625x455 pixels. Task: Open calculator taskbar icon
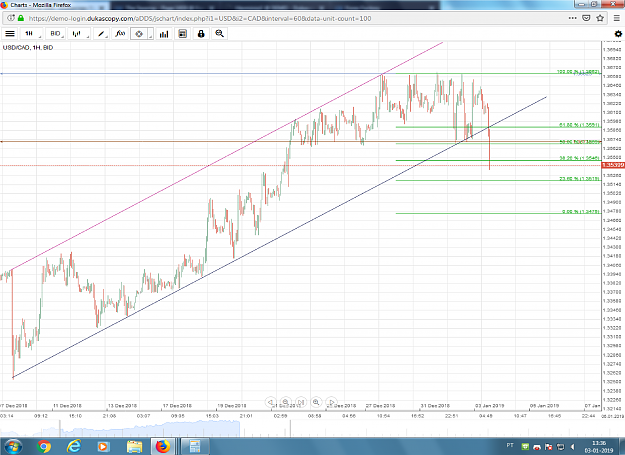[195, 447]
